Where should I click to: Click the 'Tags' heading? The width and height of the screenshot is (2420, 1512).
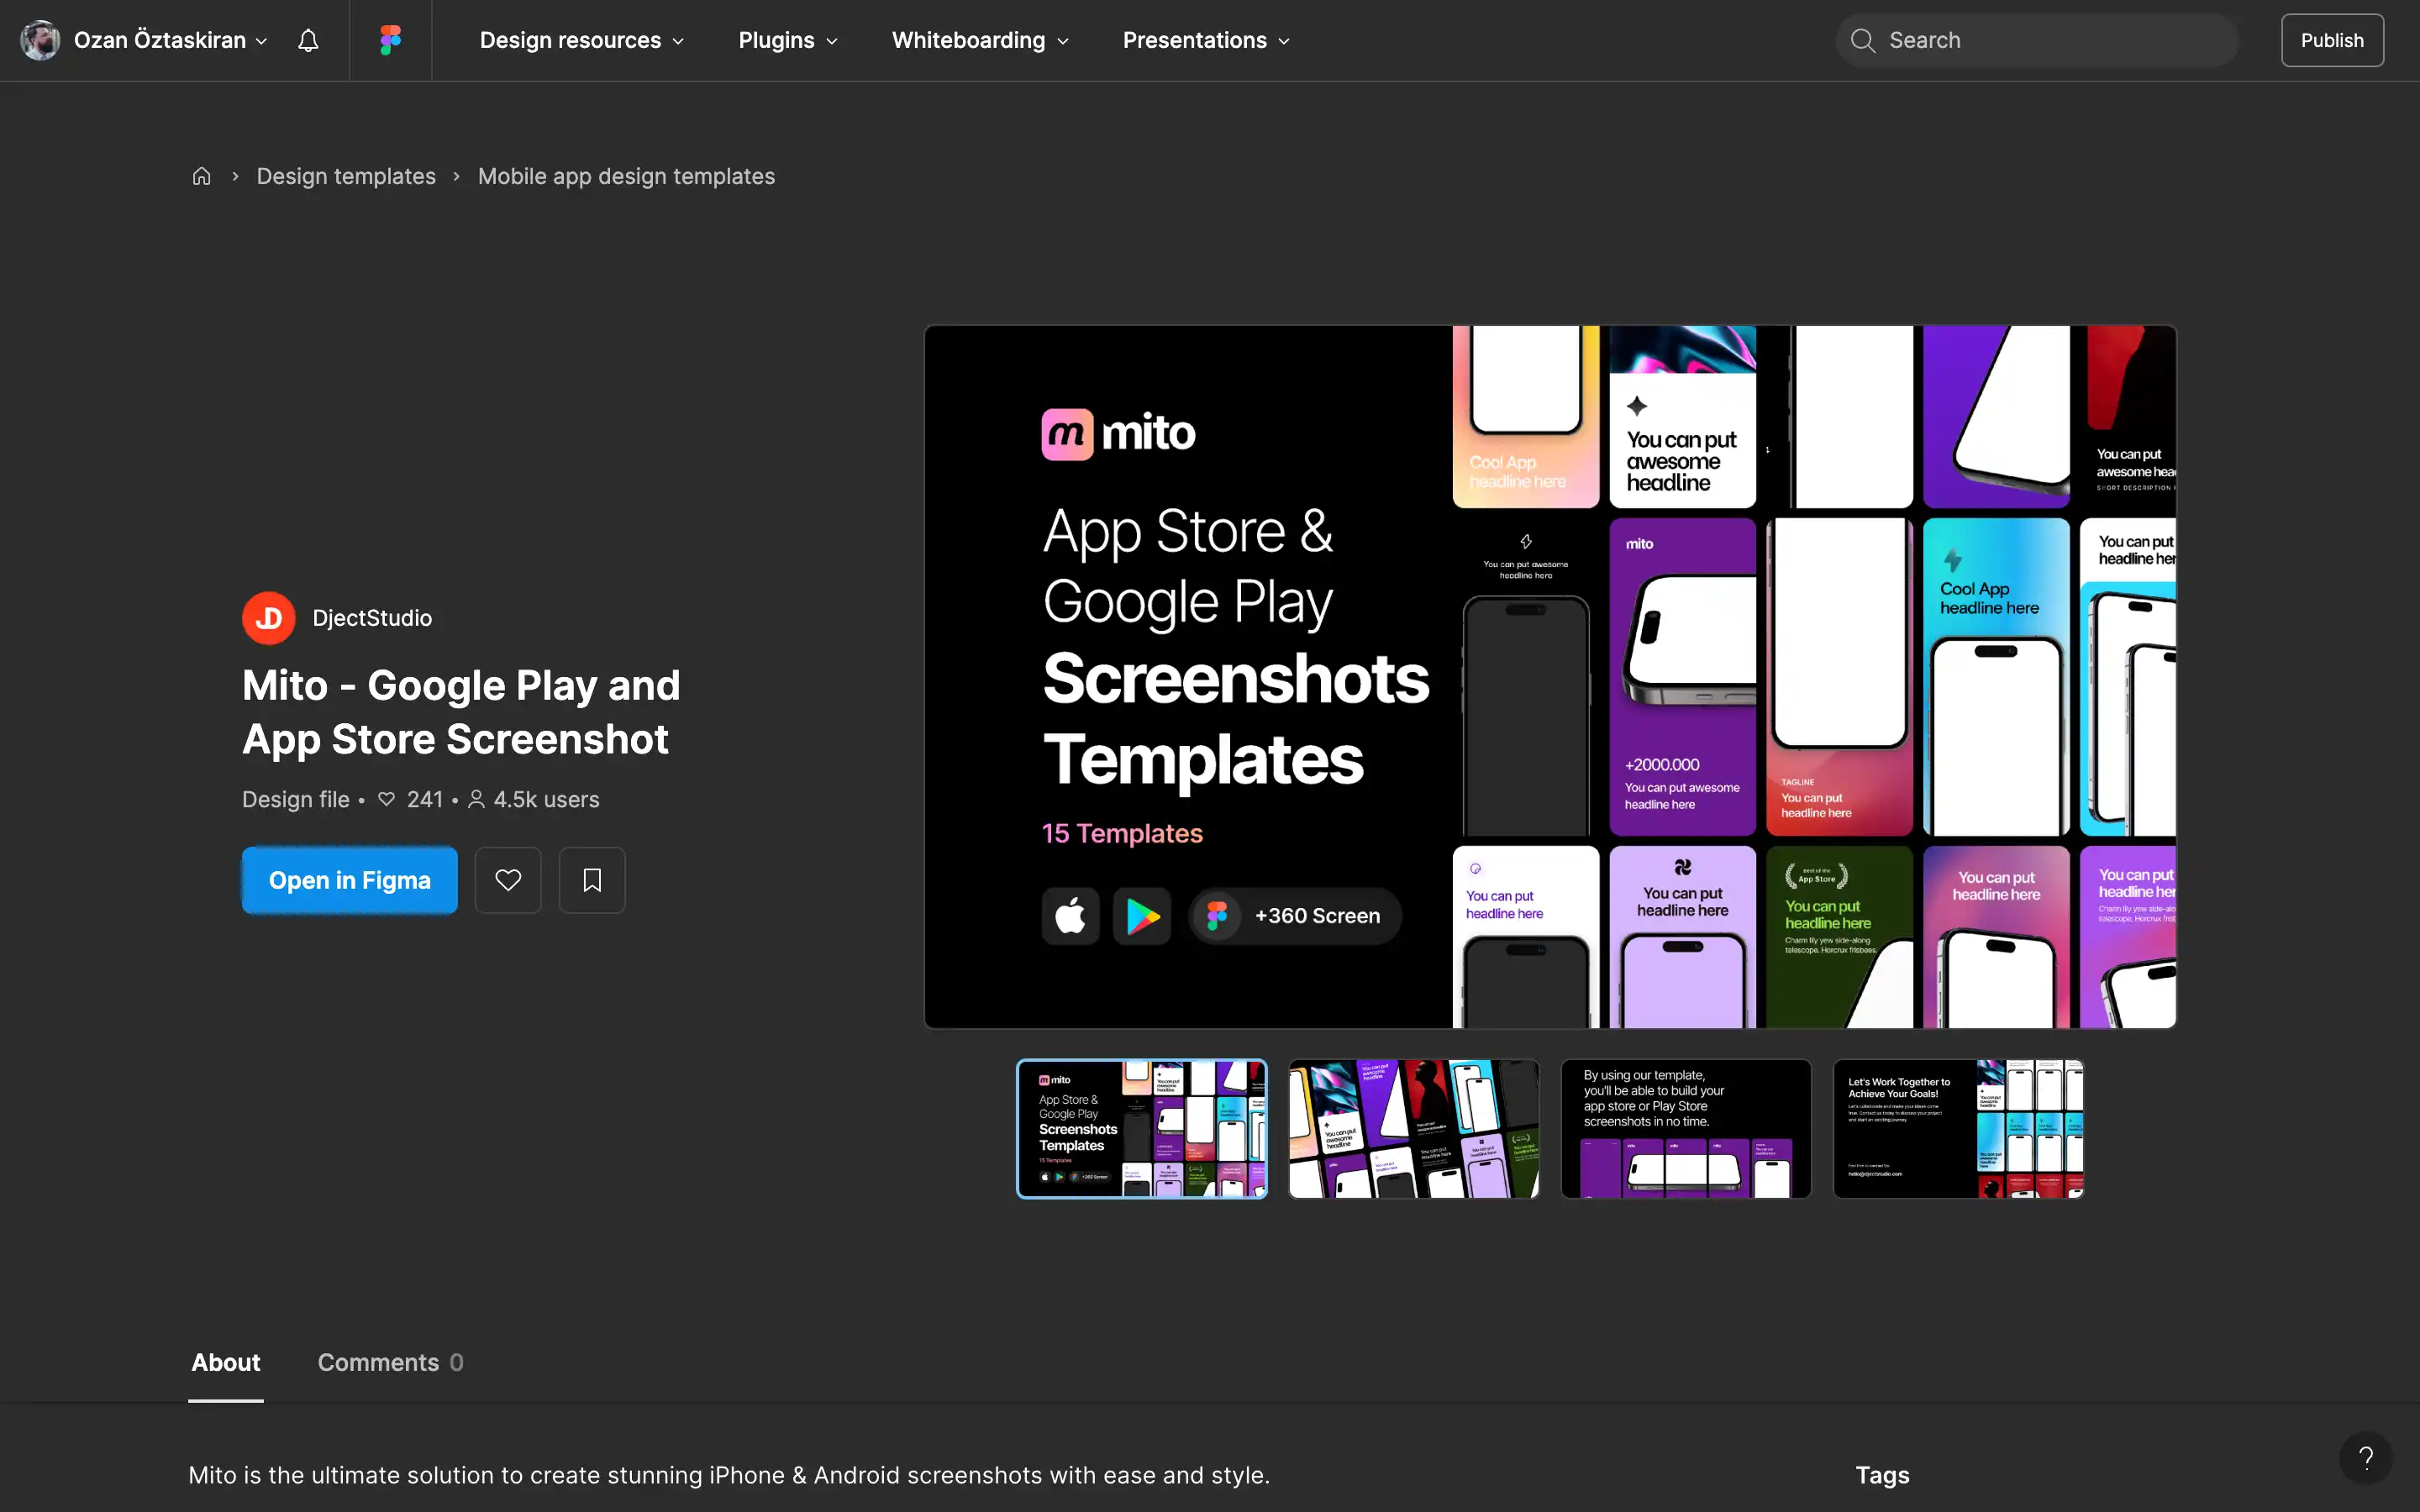[x=1882, y=1475]
